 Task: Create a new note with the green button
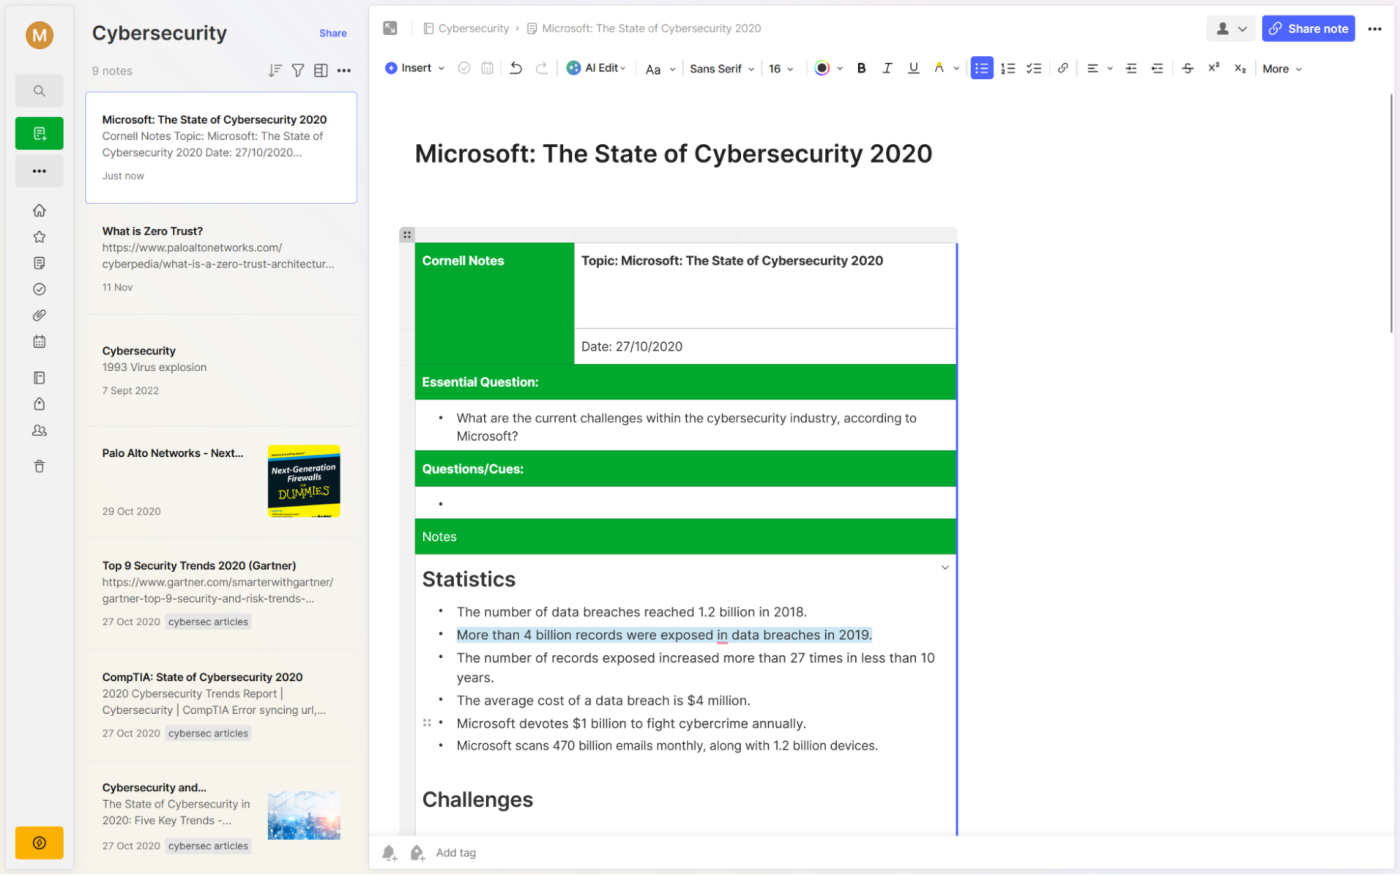pos(39,133)
